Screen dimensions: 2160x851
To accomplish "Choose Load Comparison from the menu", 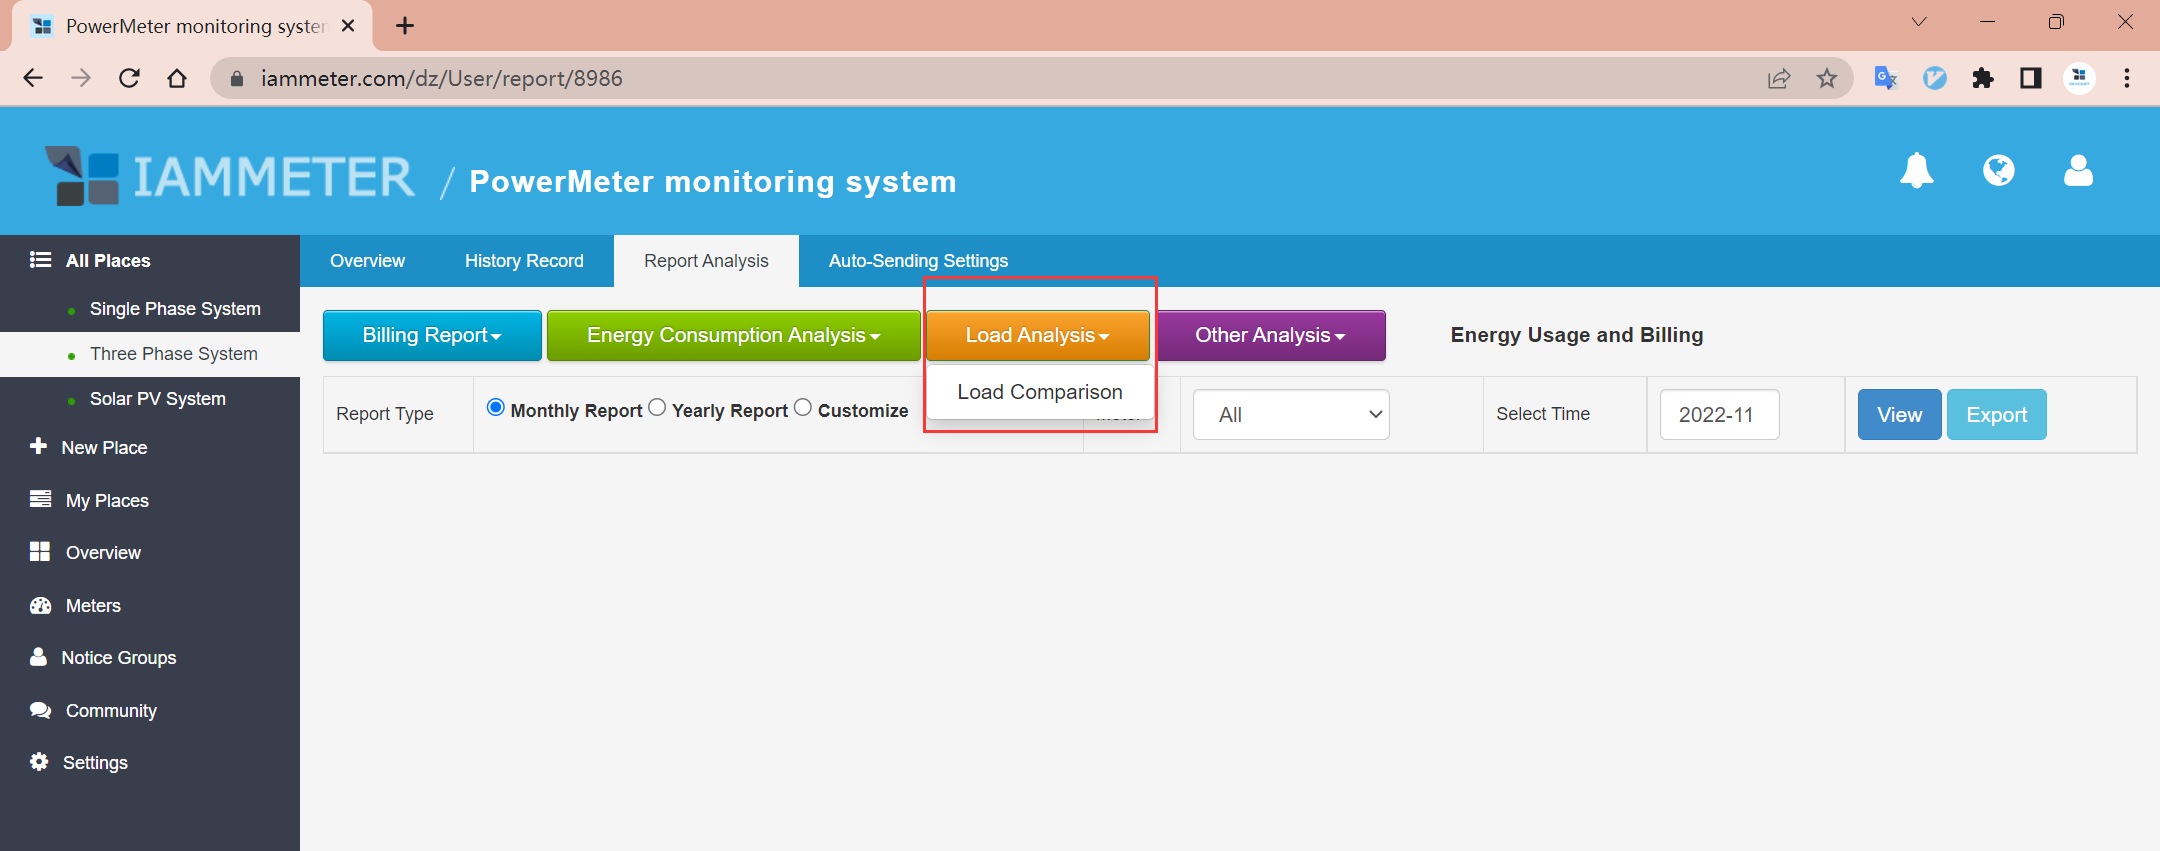I will [x=1039, y=392].
